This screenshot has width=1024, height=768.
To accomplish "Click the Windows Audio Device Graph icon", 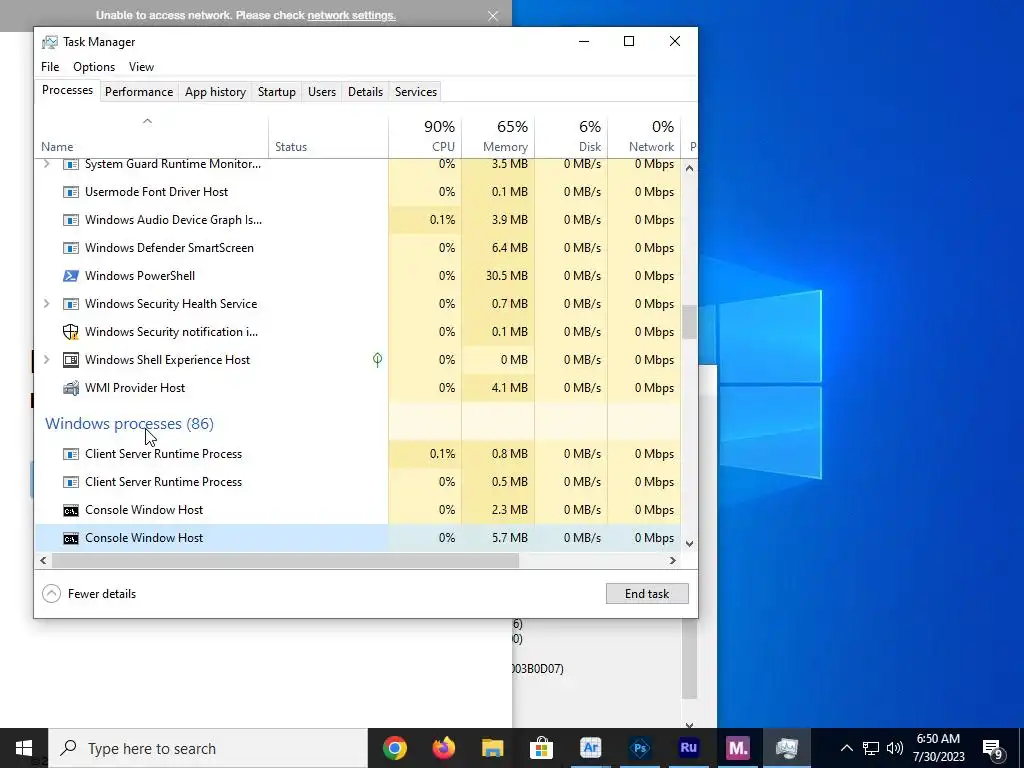I will point(71,220).
